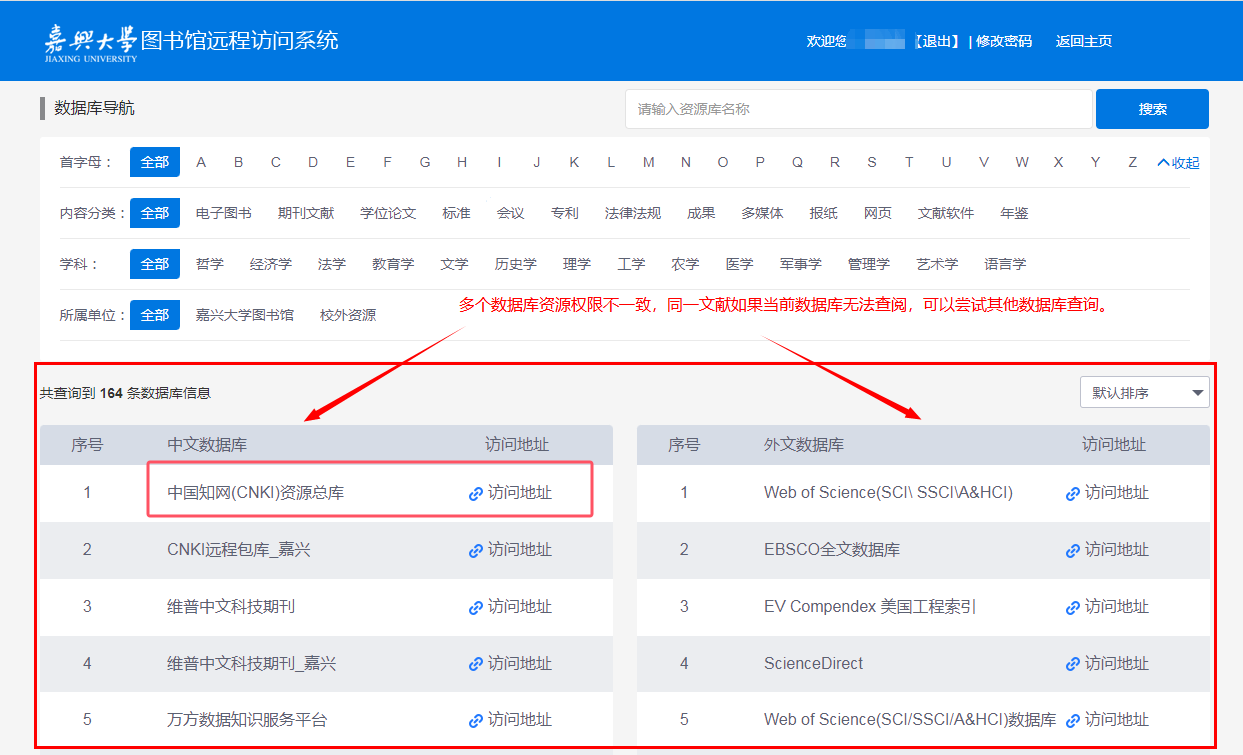Click link icon for EV Compendex

click(x=1073, y=608)
